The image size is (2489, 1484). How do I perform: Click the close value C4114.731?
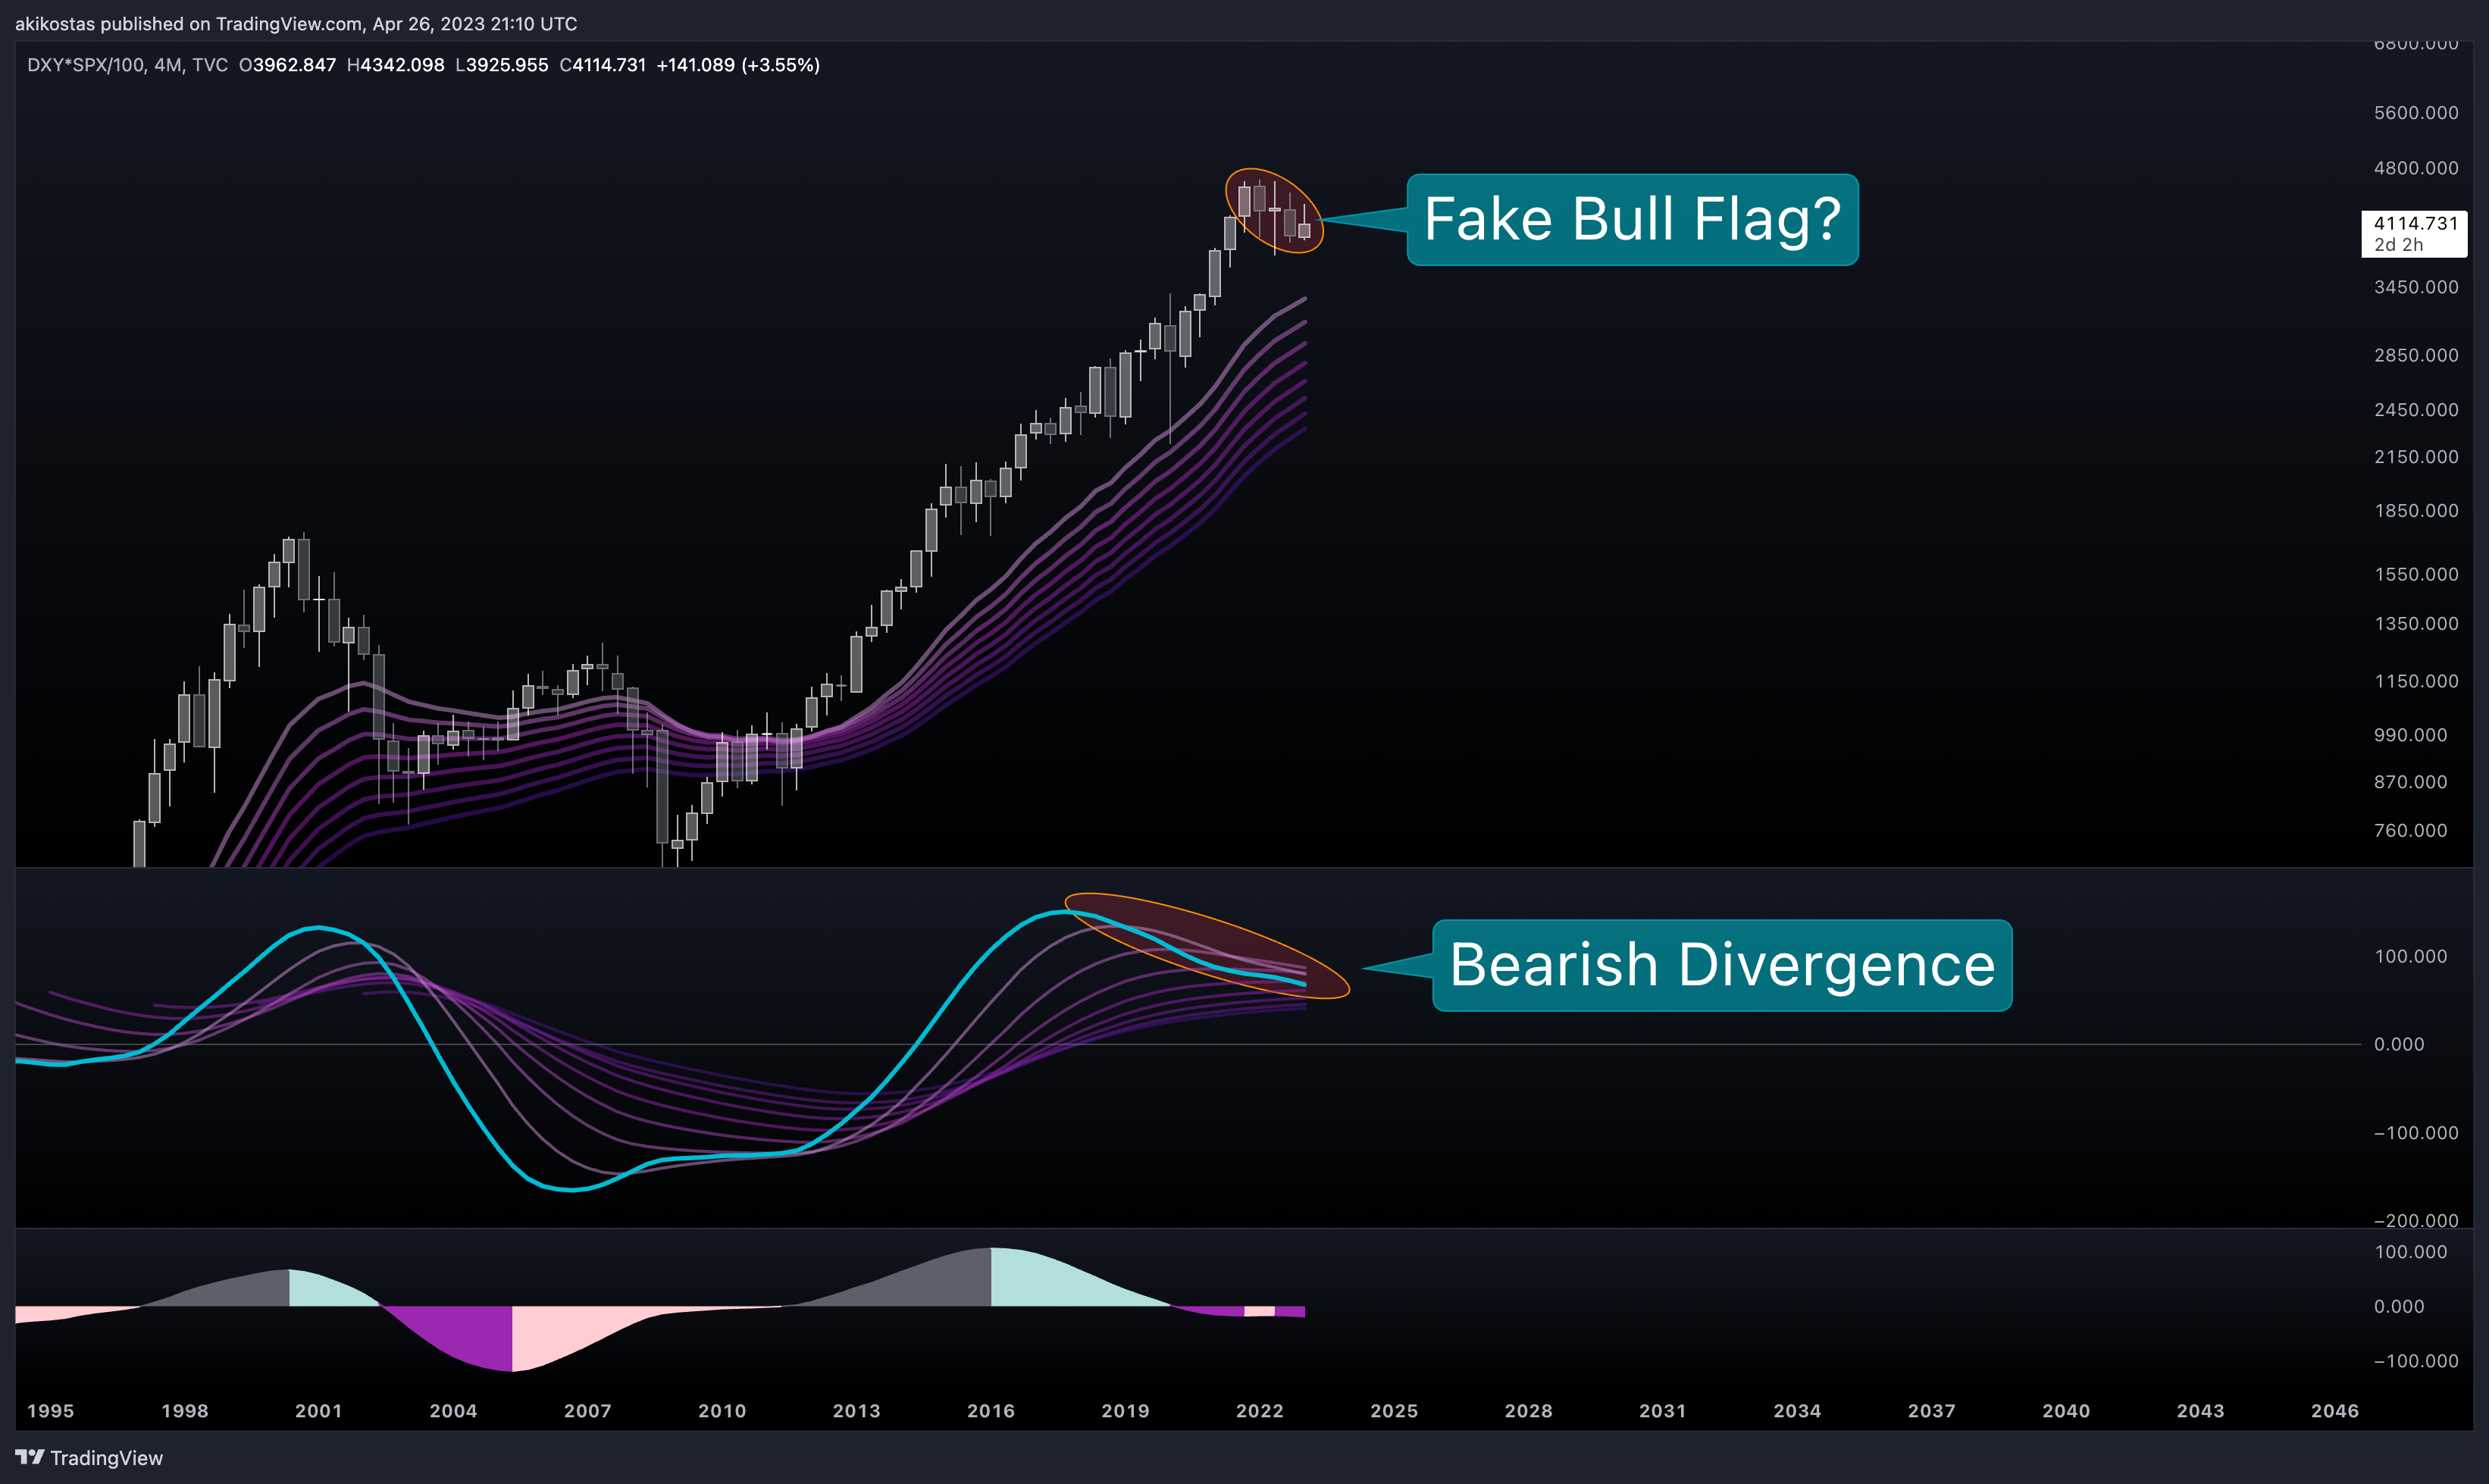tap(603, 65)
